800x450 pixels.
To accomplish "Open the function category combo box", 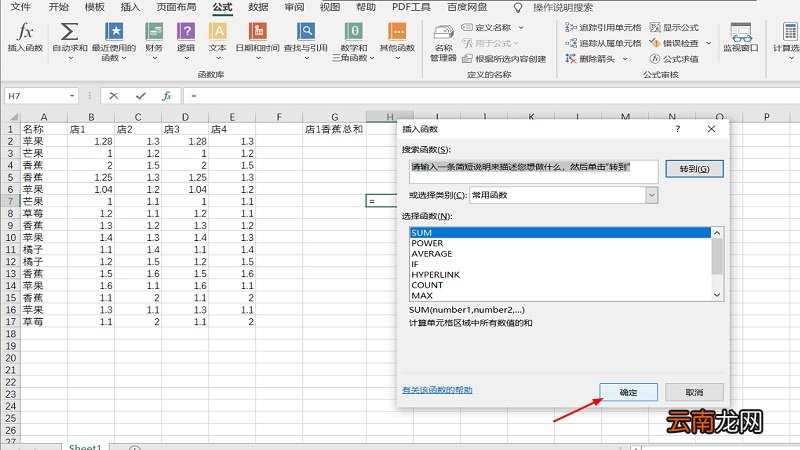I will pyautogui.click(x=563, y=195).
